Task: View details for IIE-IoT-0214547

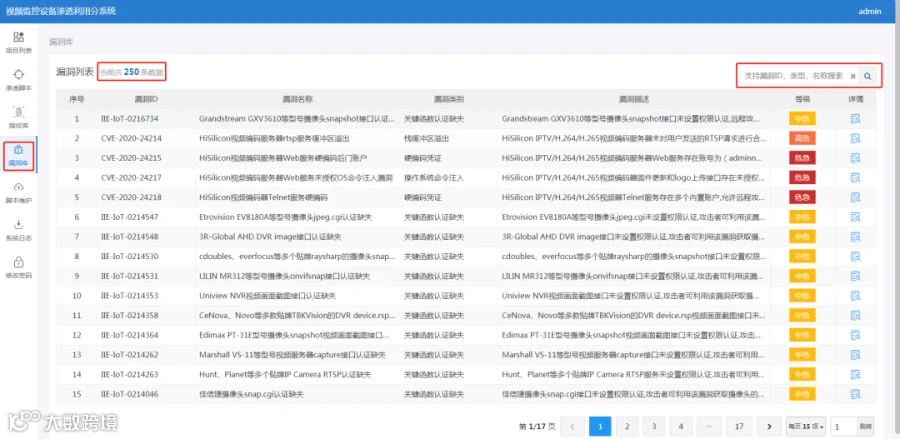Action: 855,217
